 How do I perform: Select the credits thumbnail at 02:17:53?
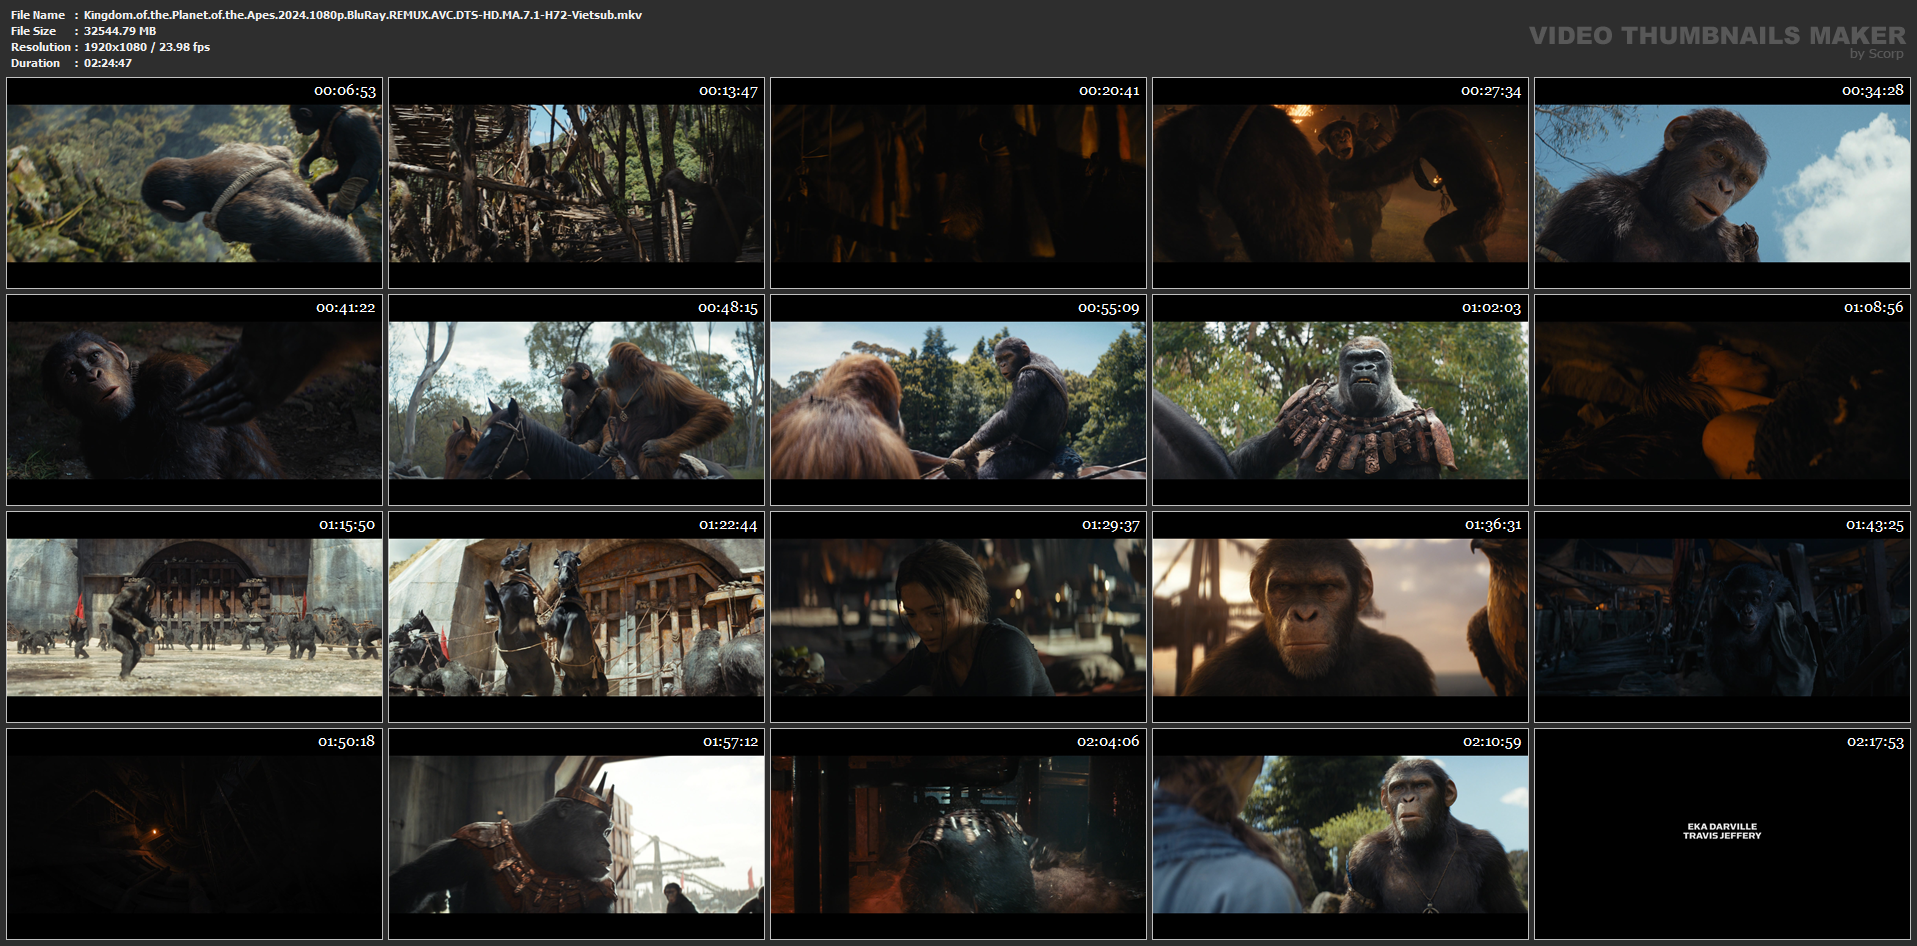[x=1722, y=834]
